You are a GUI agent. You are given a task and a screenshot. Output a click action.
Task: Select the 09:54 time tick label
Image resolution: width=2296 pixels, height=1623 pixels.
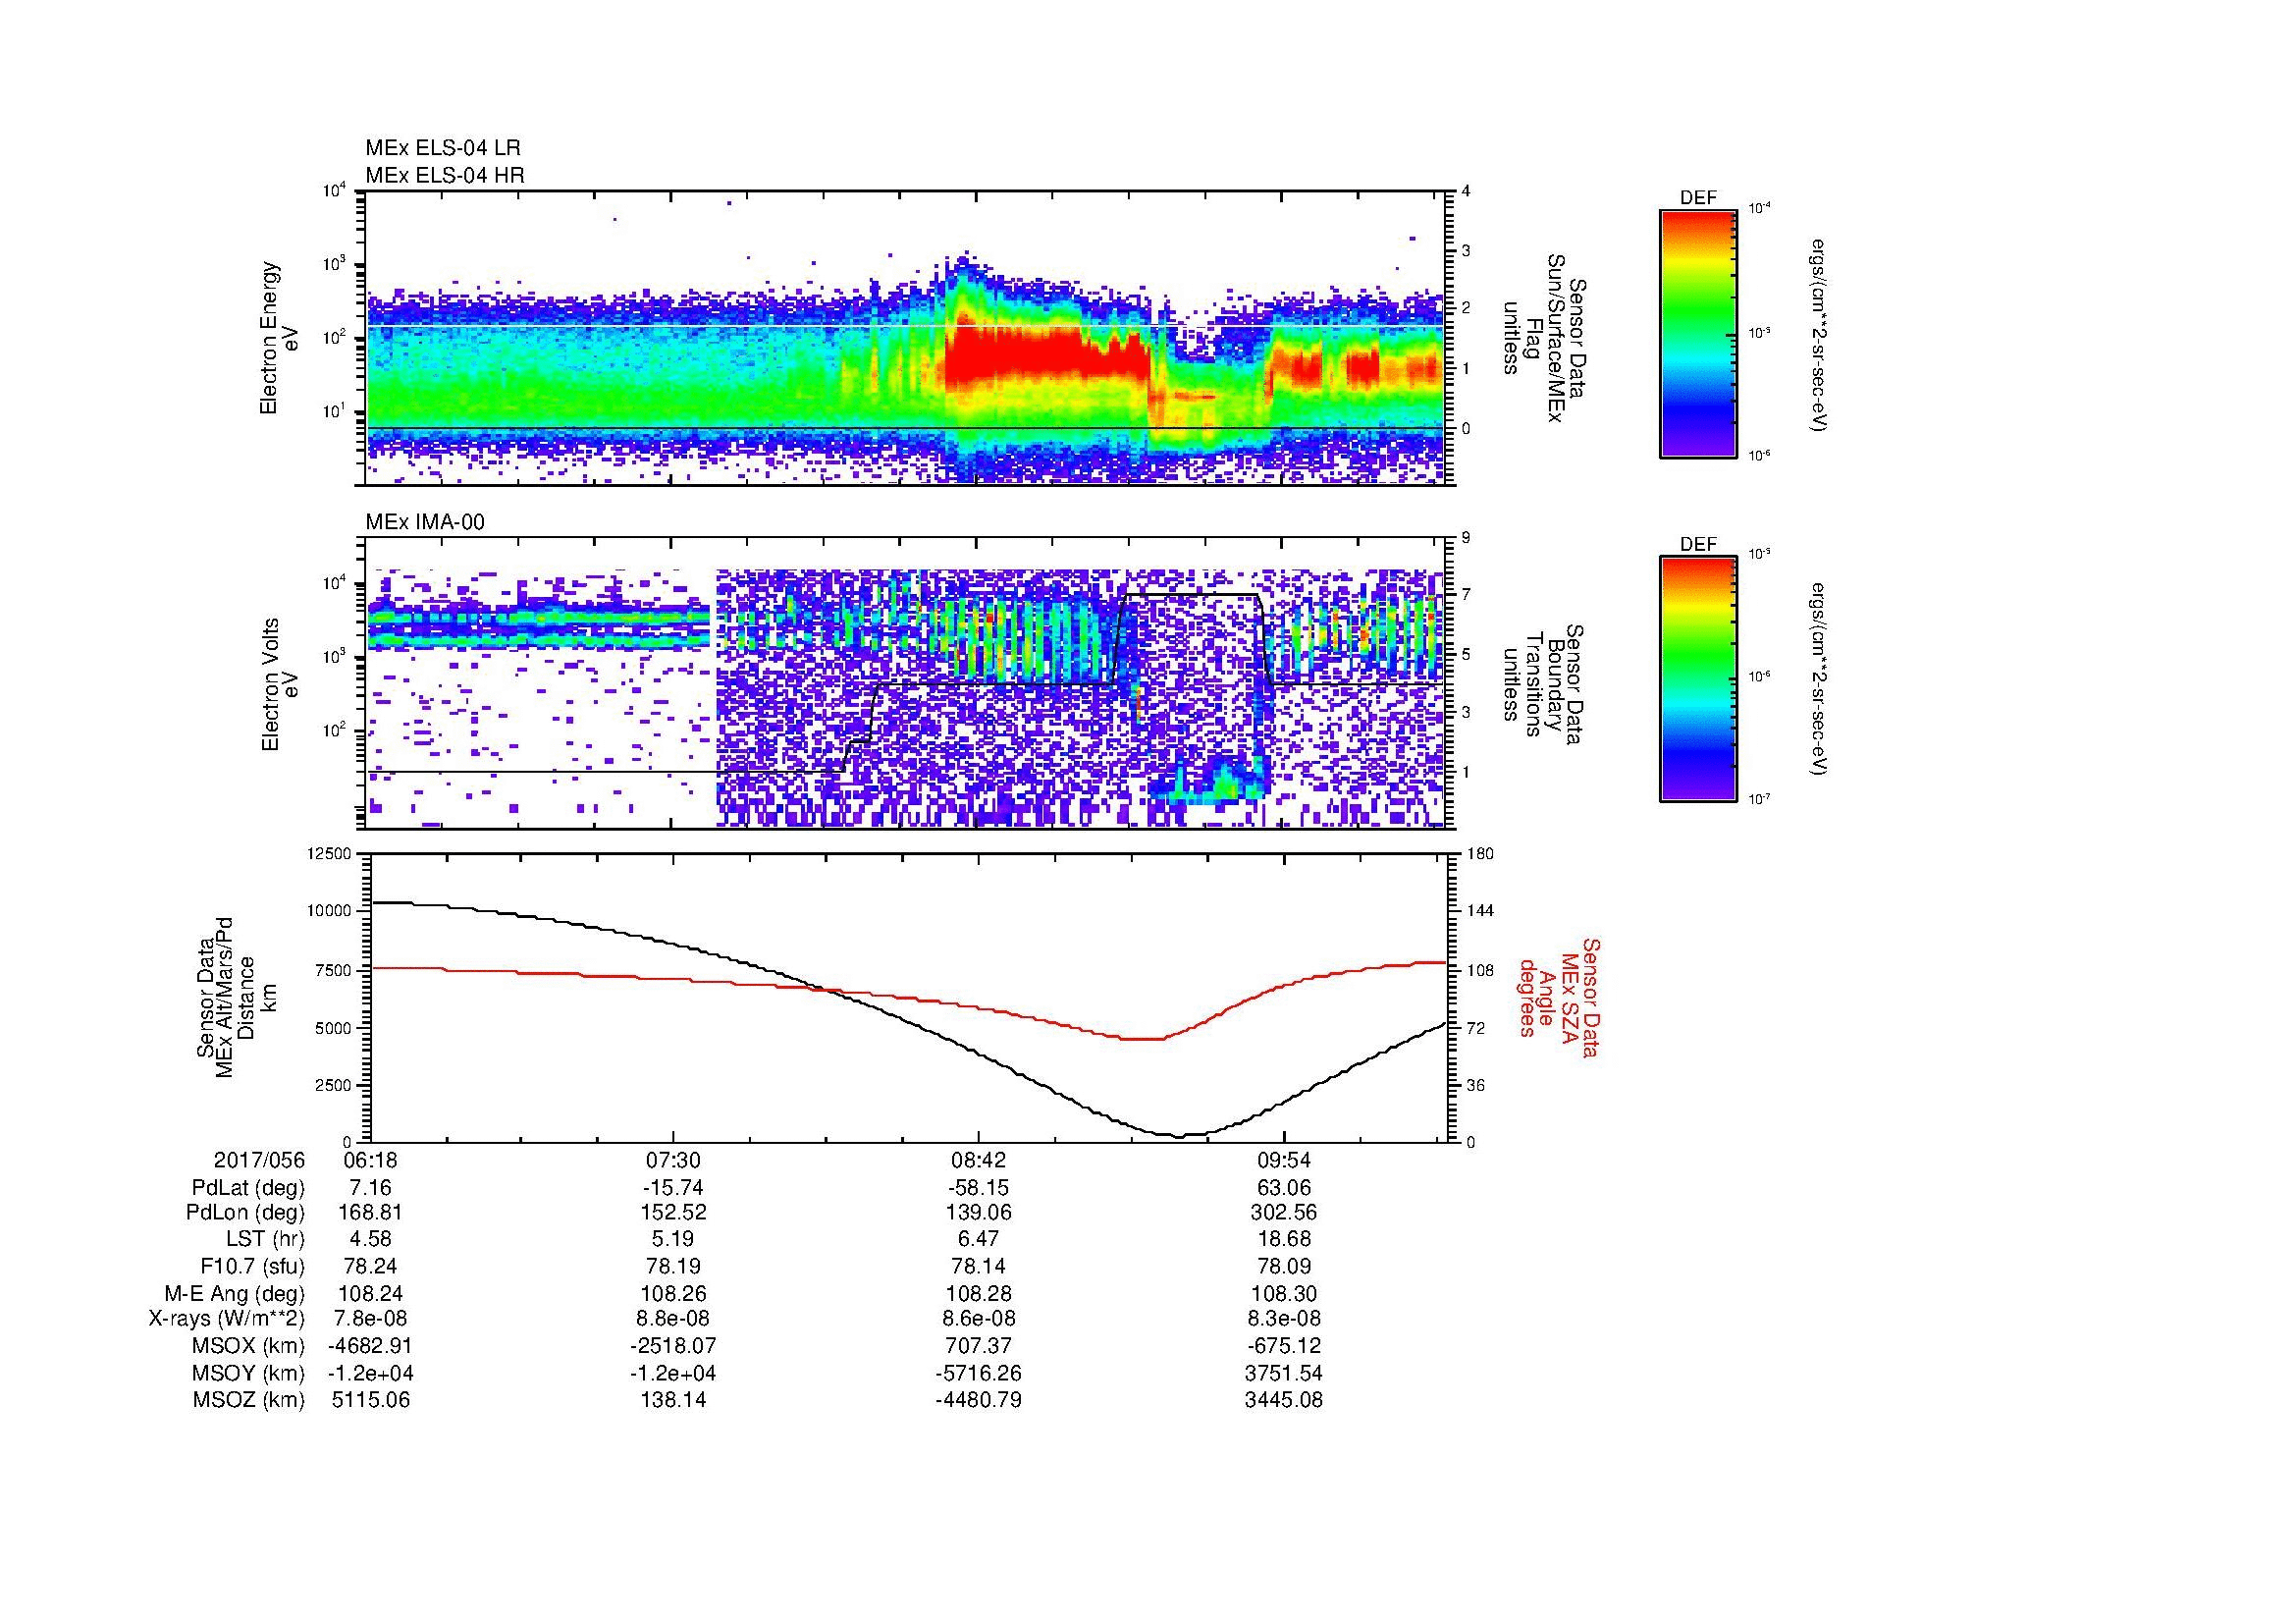point(1284,1161)
